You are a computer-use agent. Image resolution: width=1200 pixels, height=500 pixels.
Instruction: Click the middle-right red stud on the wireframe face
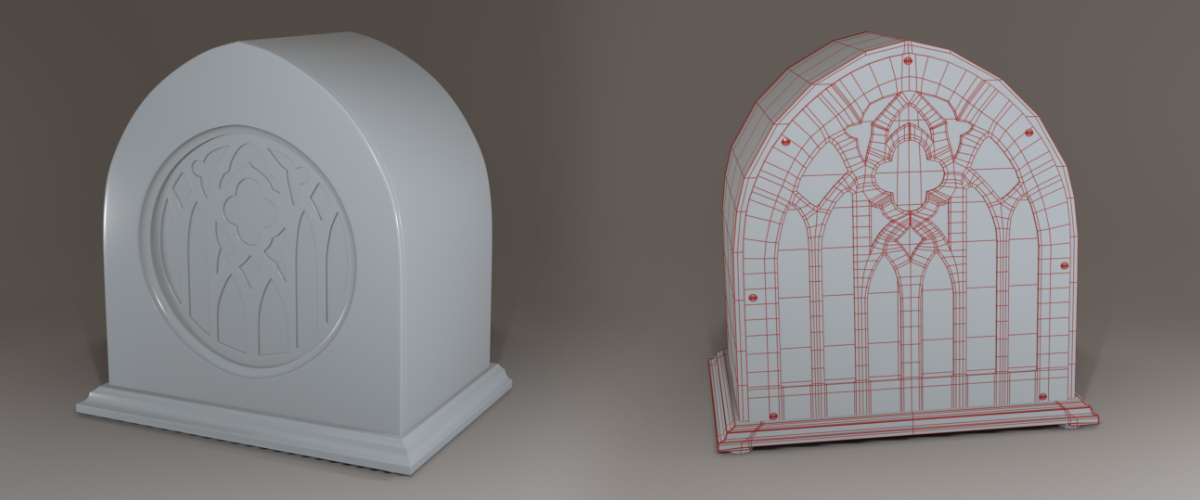tap(1064, 265)
